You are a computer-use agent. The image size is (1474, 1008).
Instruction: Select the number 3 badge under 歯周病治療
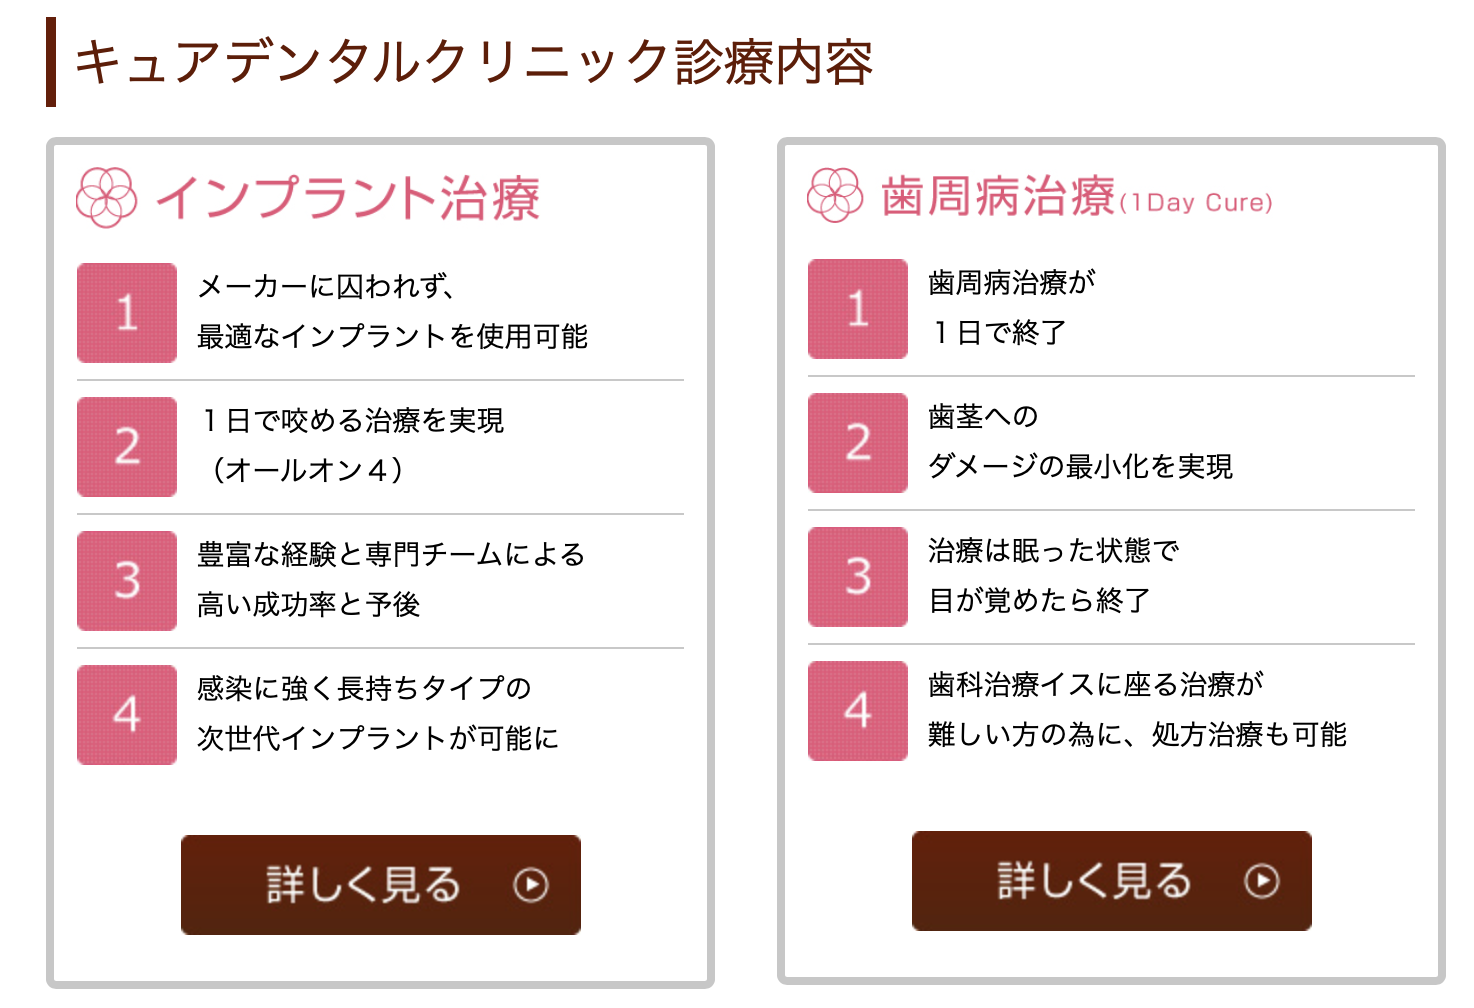[857, 577]
